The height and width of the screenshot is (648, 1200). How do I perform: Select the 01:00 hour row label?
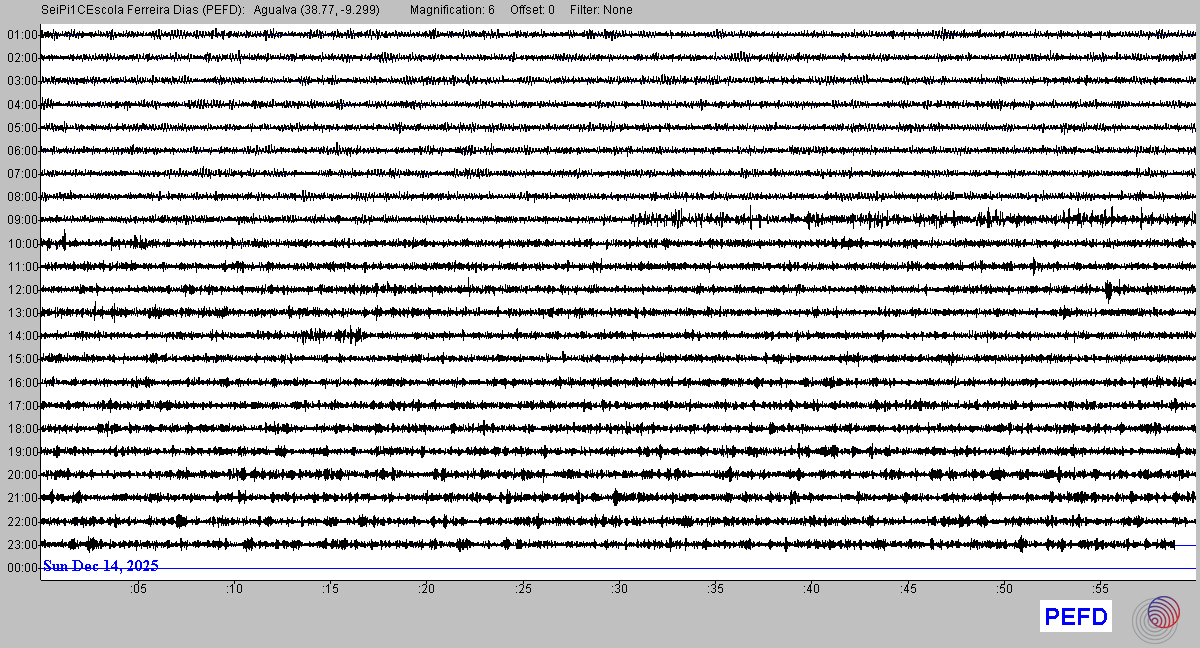click(22, 35)
